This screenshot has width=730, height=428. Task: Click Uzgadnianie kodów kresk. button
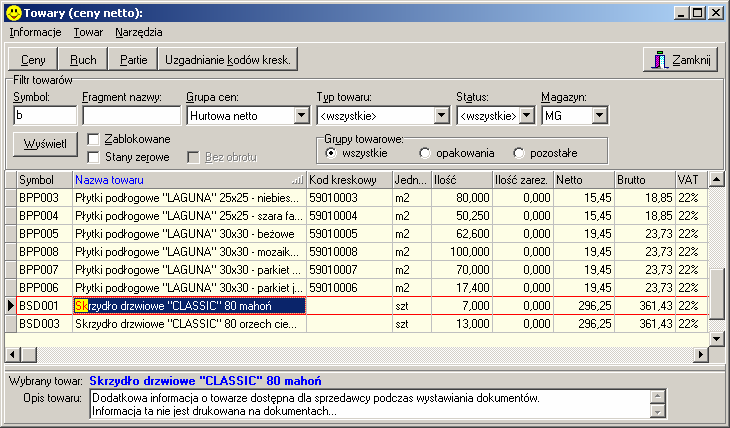click(x=228, y=60)
